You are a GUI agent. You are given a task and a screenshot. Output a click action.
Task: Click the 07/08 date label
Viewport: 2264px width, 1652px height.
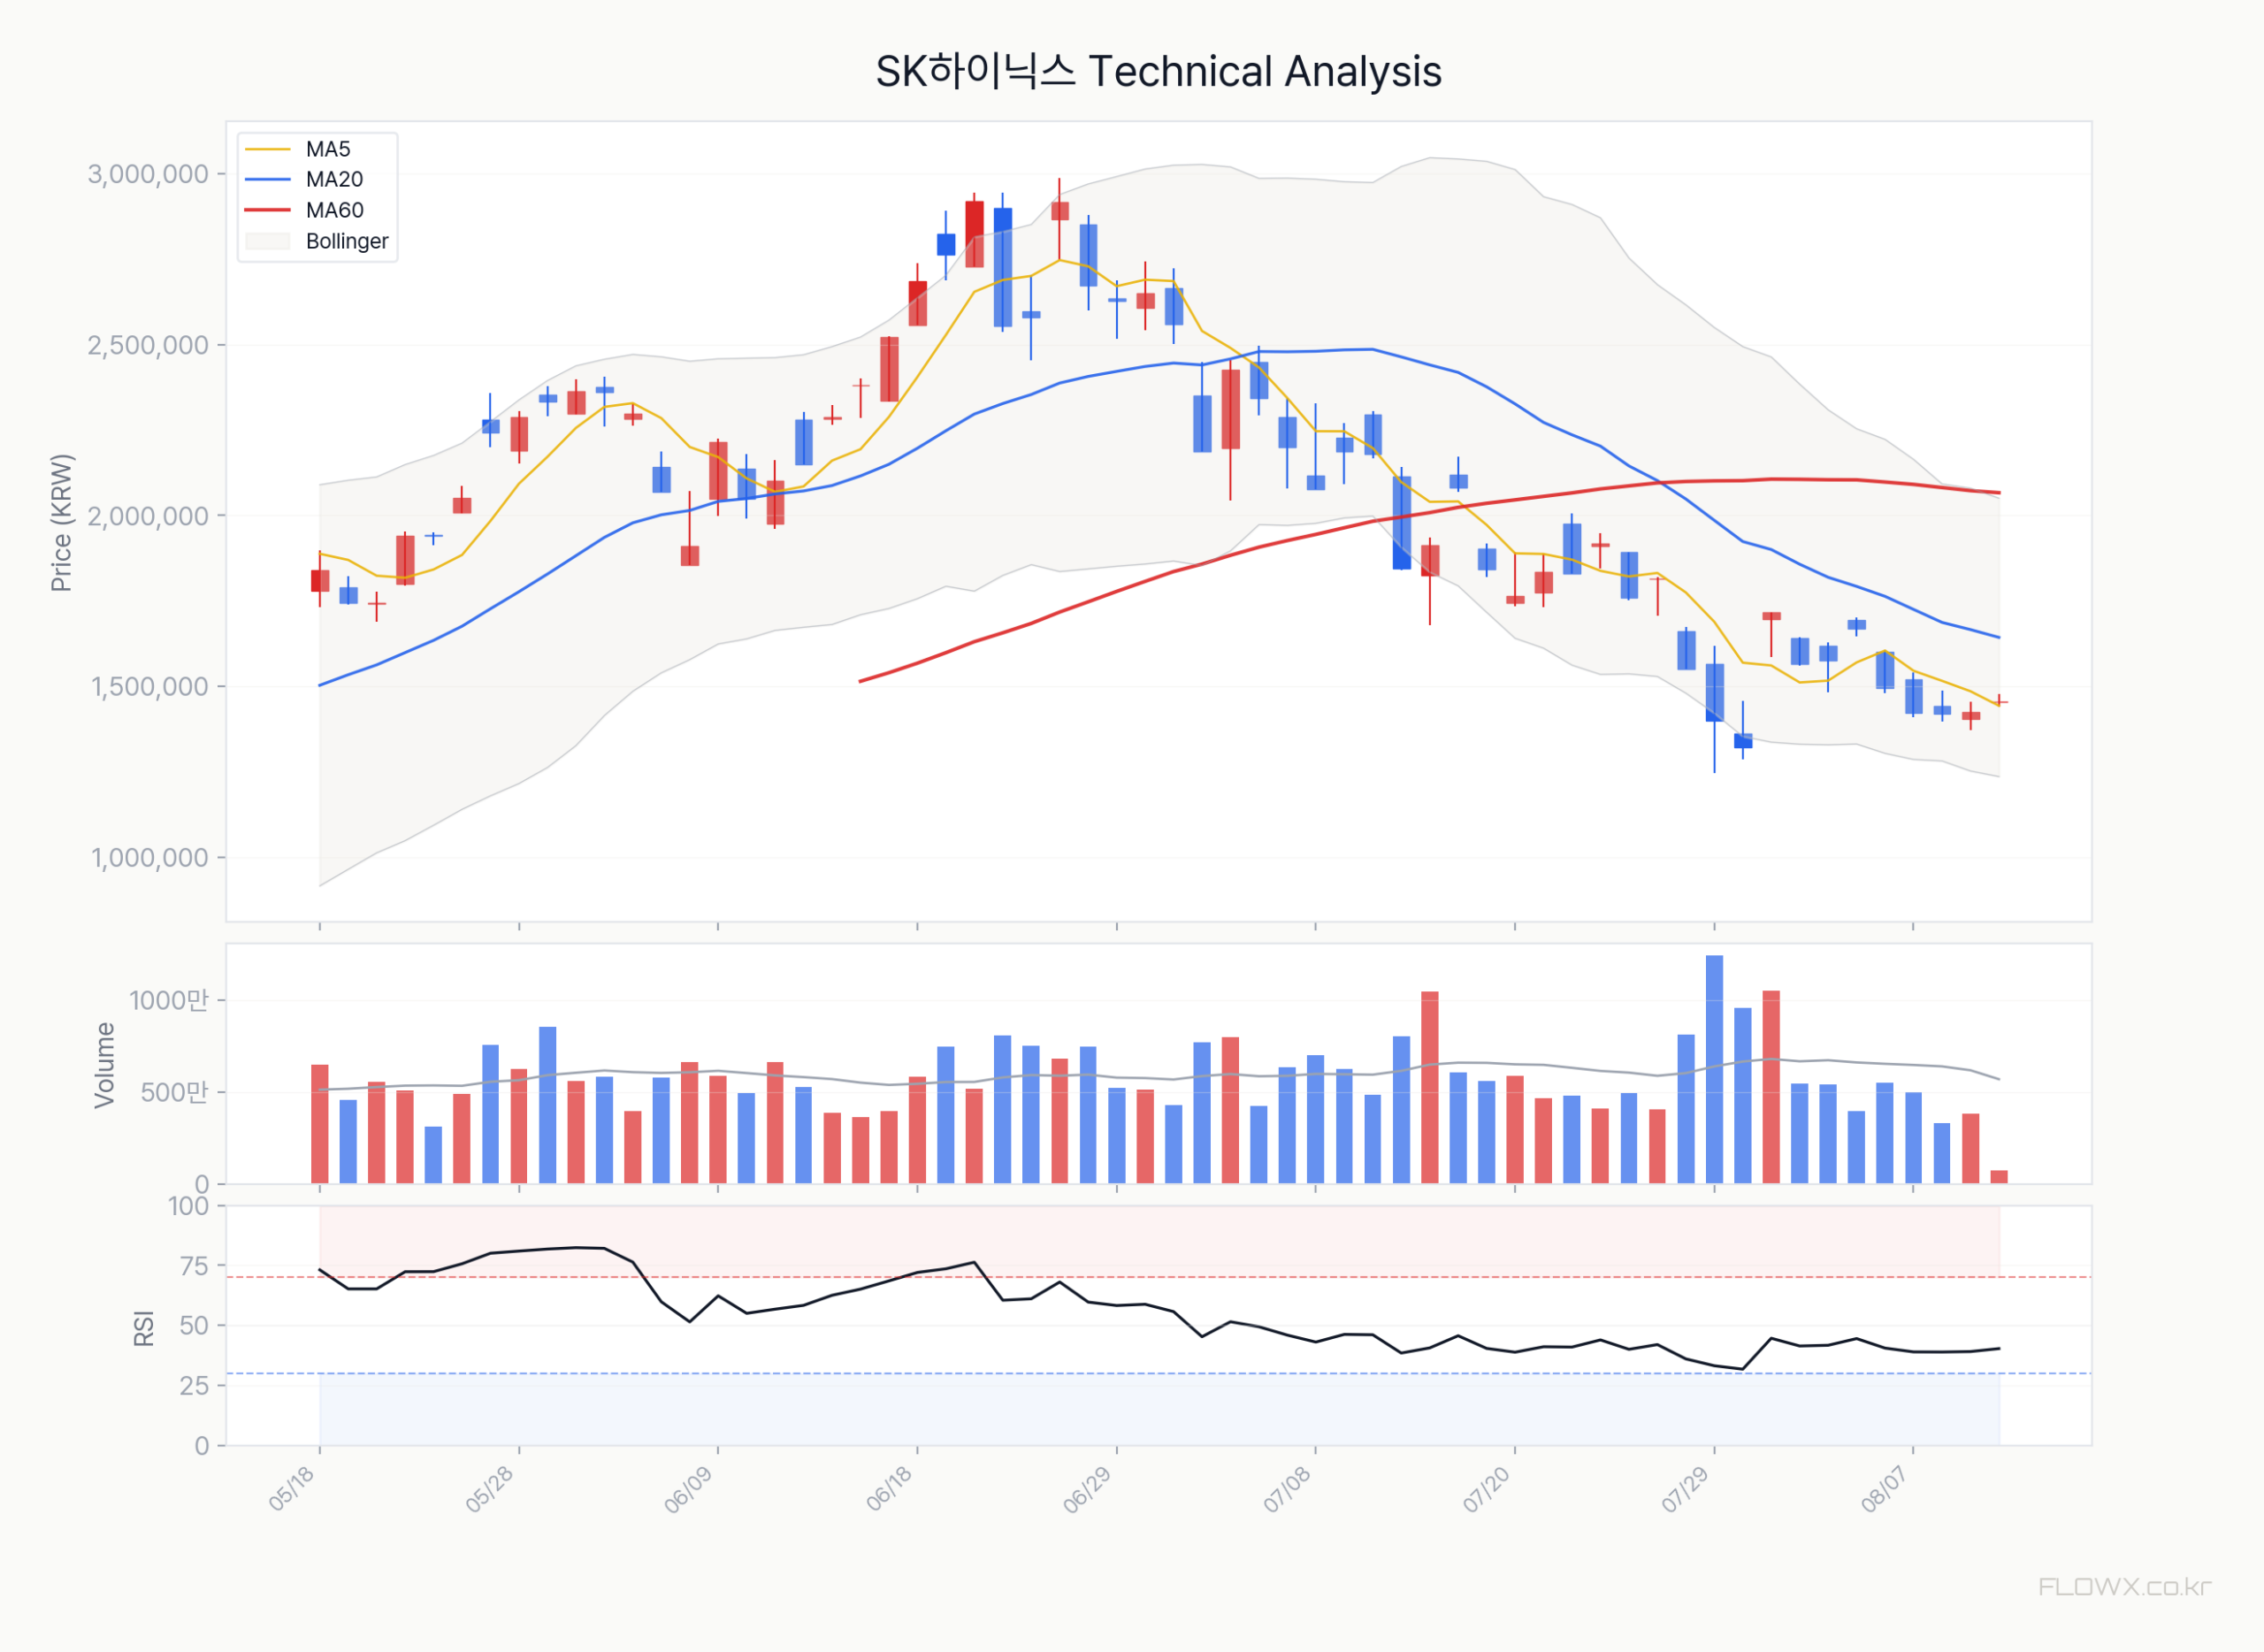click(1287, 1489)
